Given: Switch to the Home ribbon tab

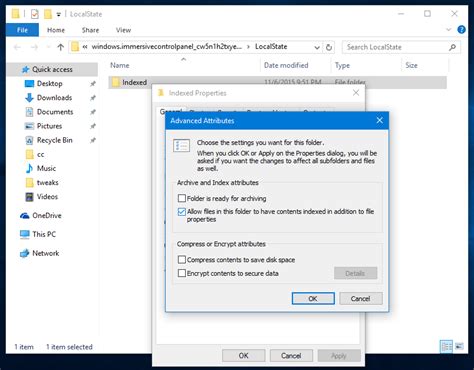Looking at the screenshot, I should pyautogui.click(x=56, y=30).
